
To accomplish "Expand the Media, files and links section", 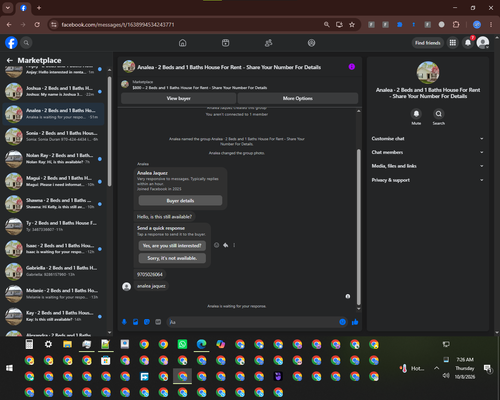I will pos(428,166).
